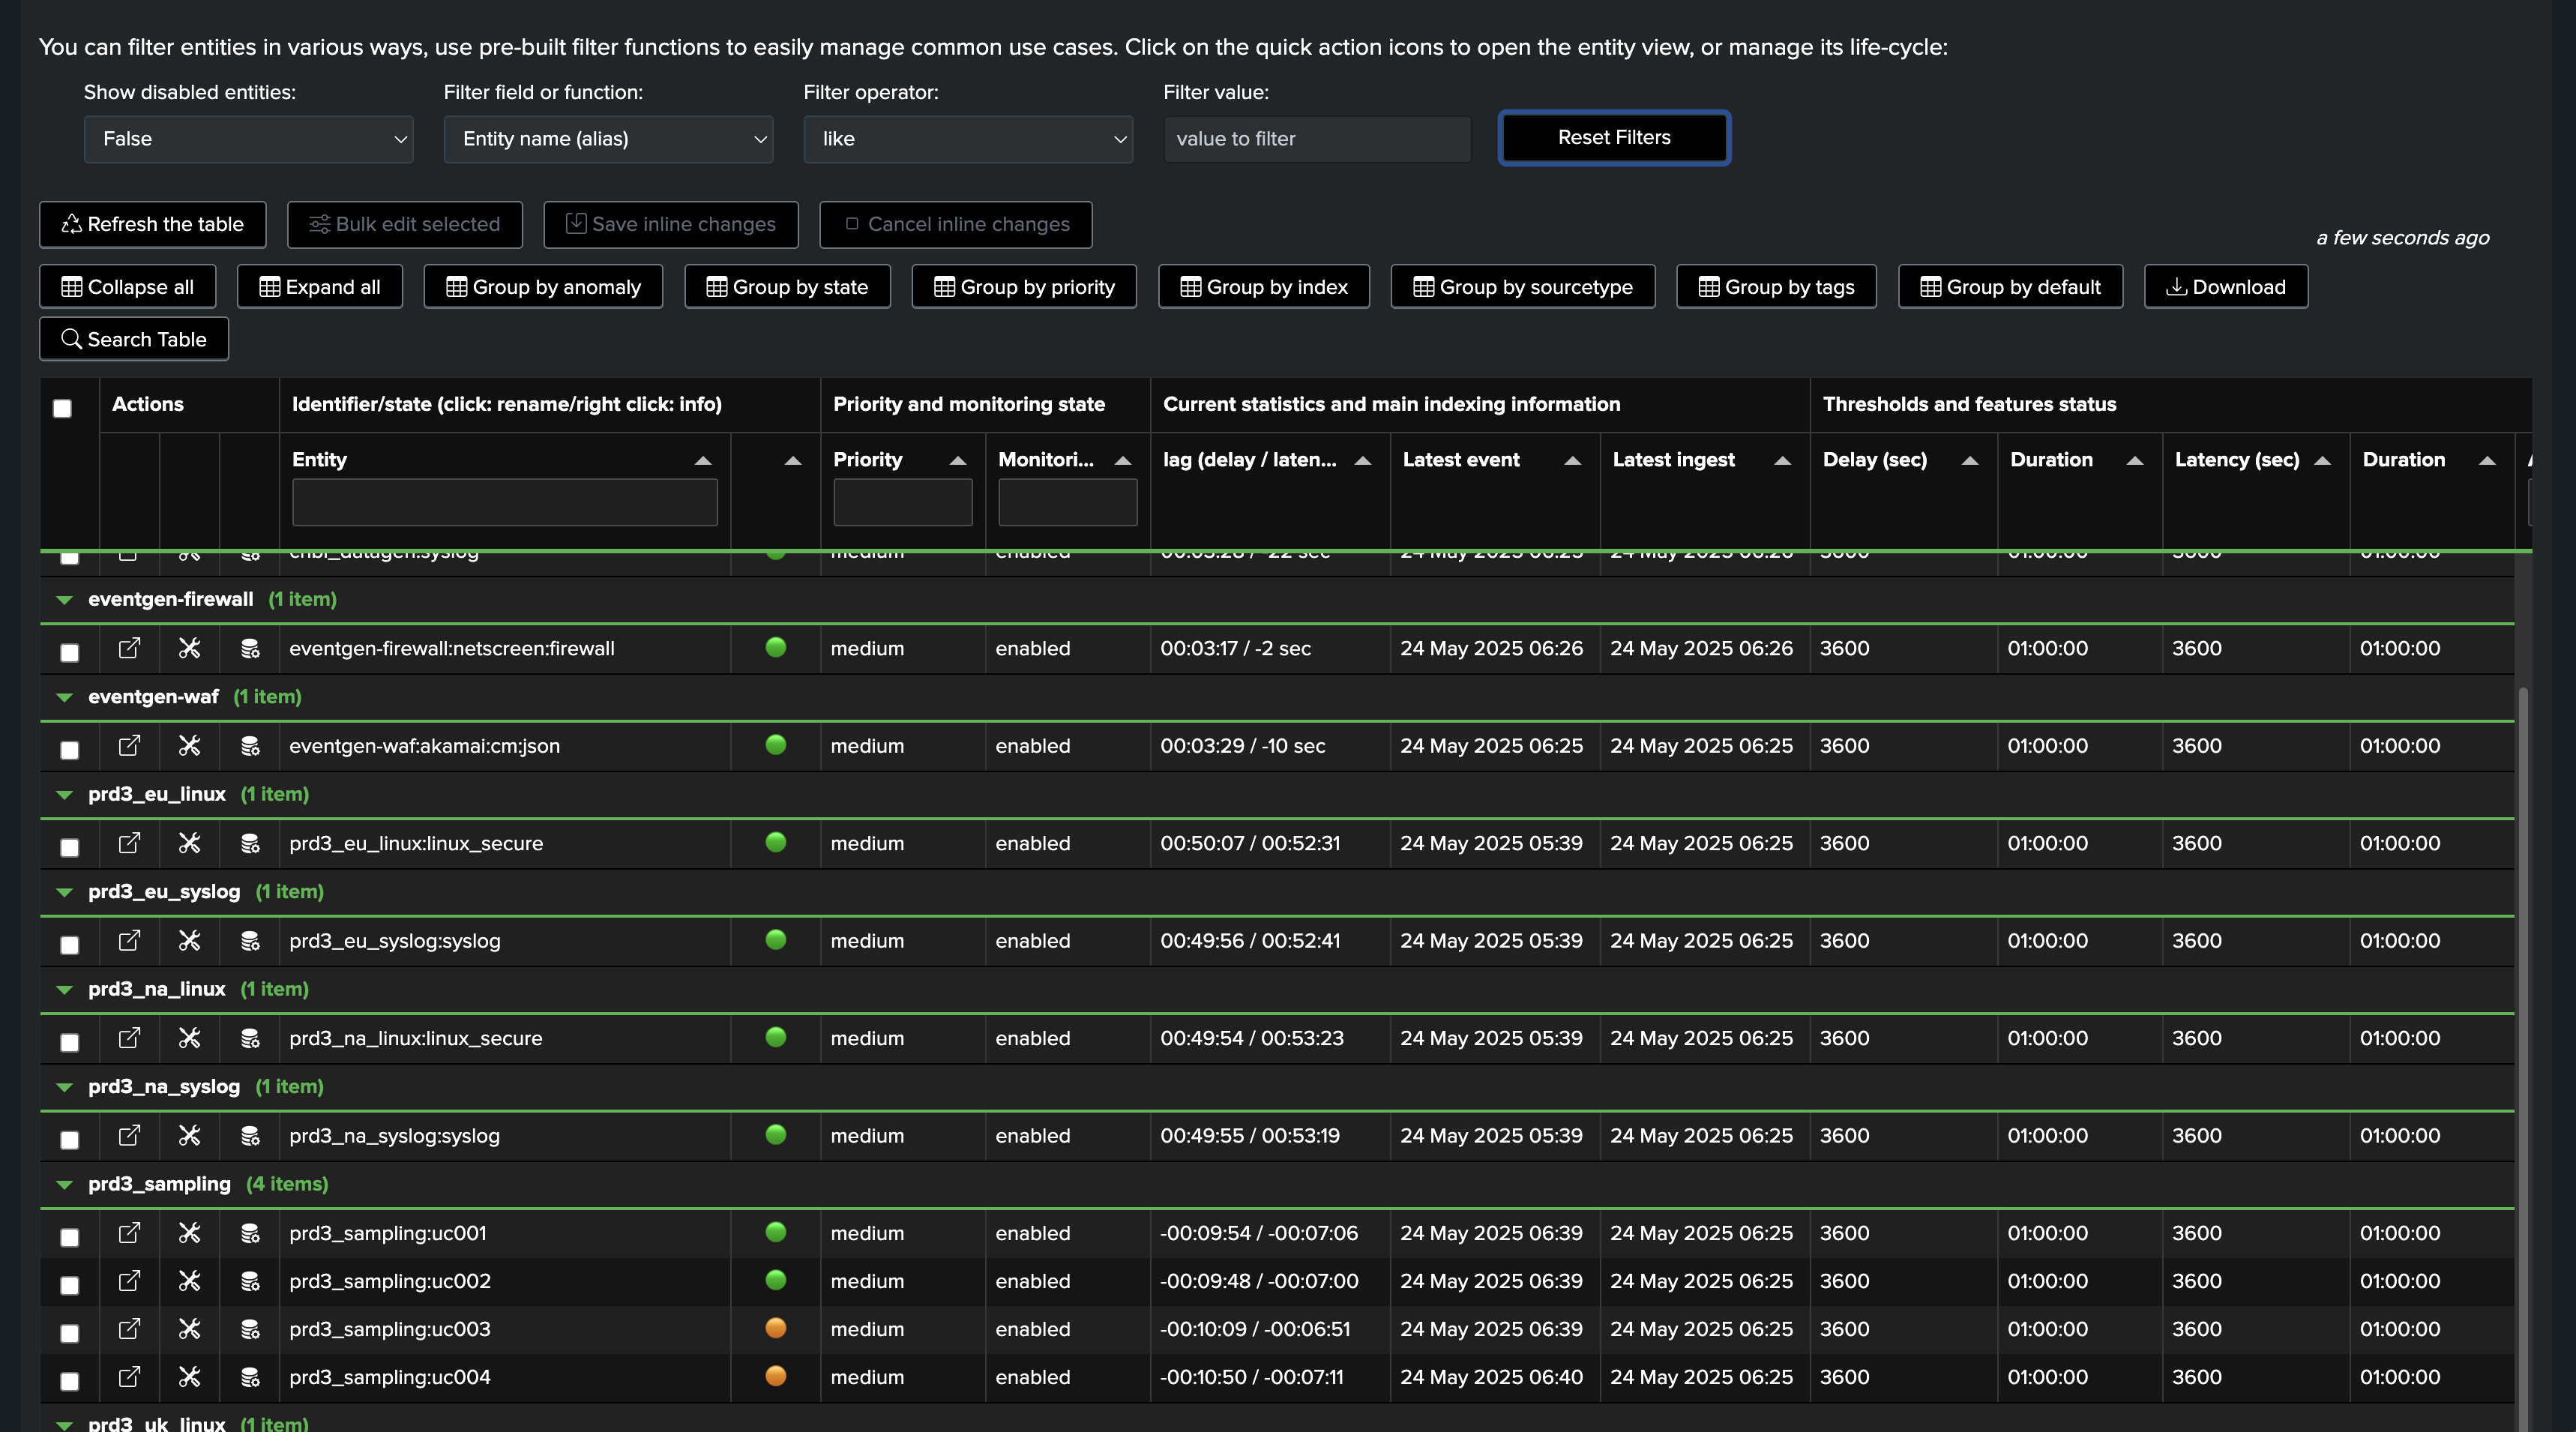Open entity view for eventgen-firewall:netscreen:firewall row
The image size is (2576, 1432).
coord(129,648)
